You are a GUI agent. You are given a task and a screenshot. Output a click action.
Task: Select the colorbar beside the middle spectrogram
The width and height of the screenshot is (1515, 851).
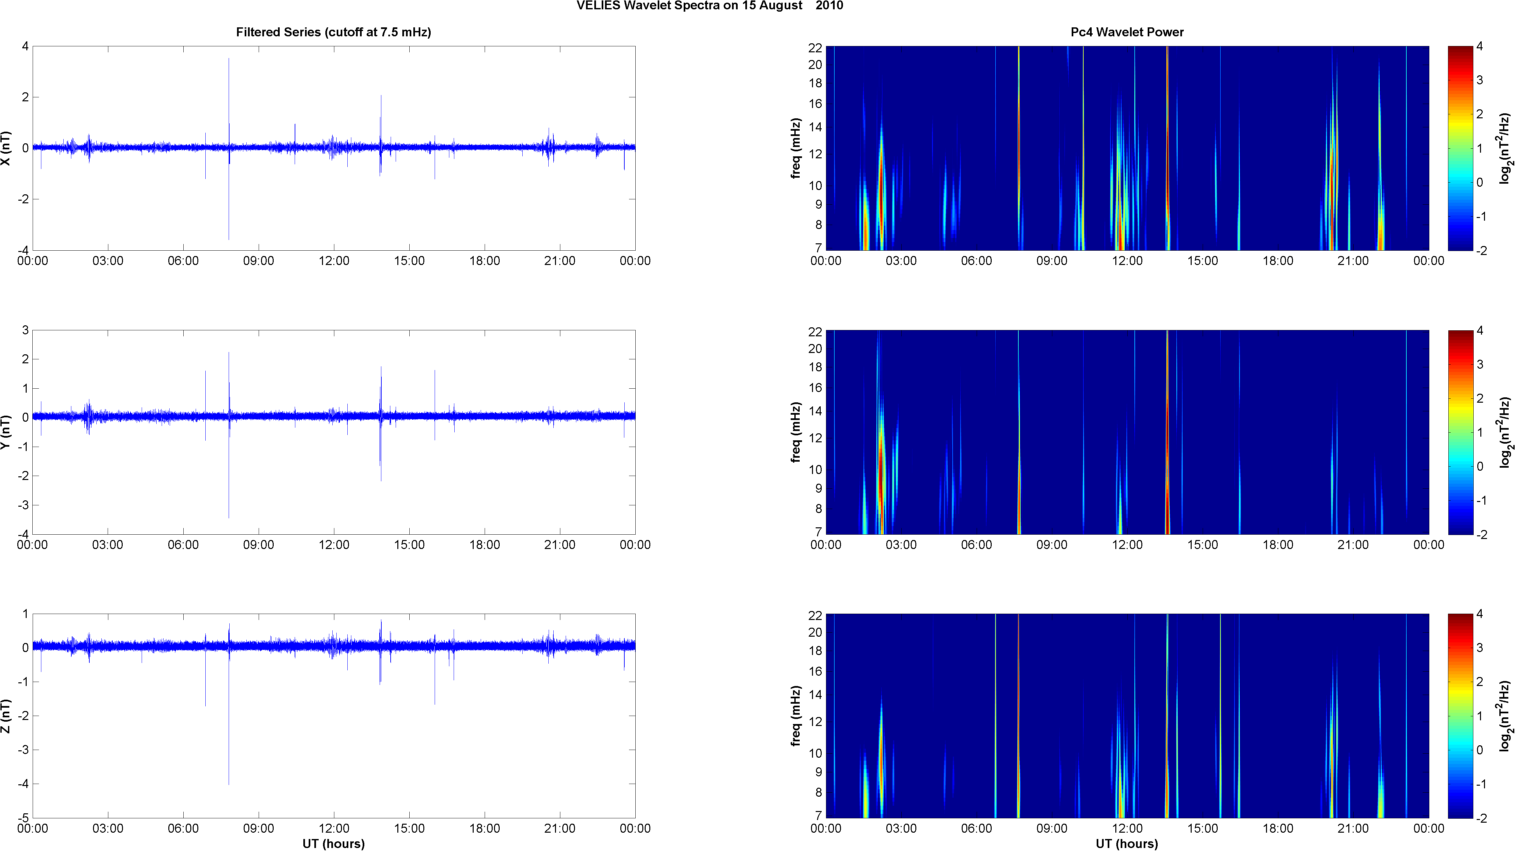[1460, 432]
